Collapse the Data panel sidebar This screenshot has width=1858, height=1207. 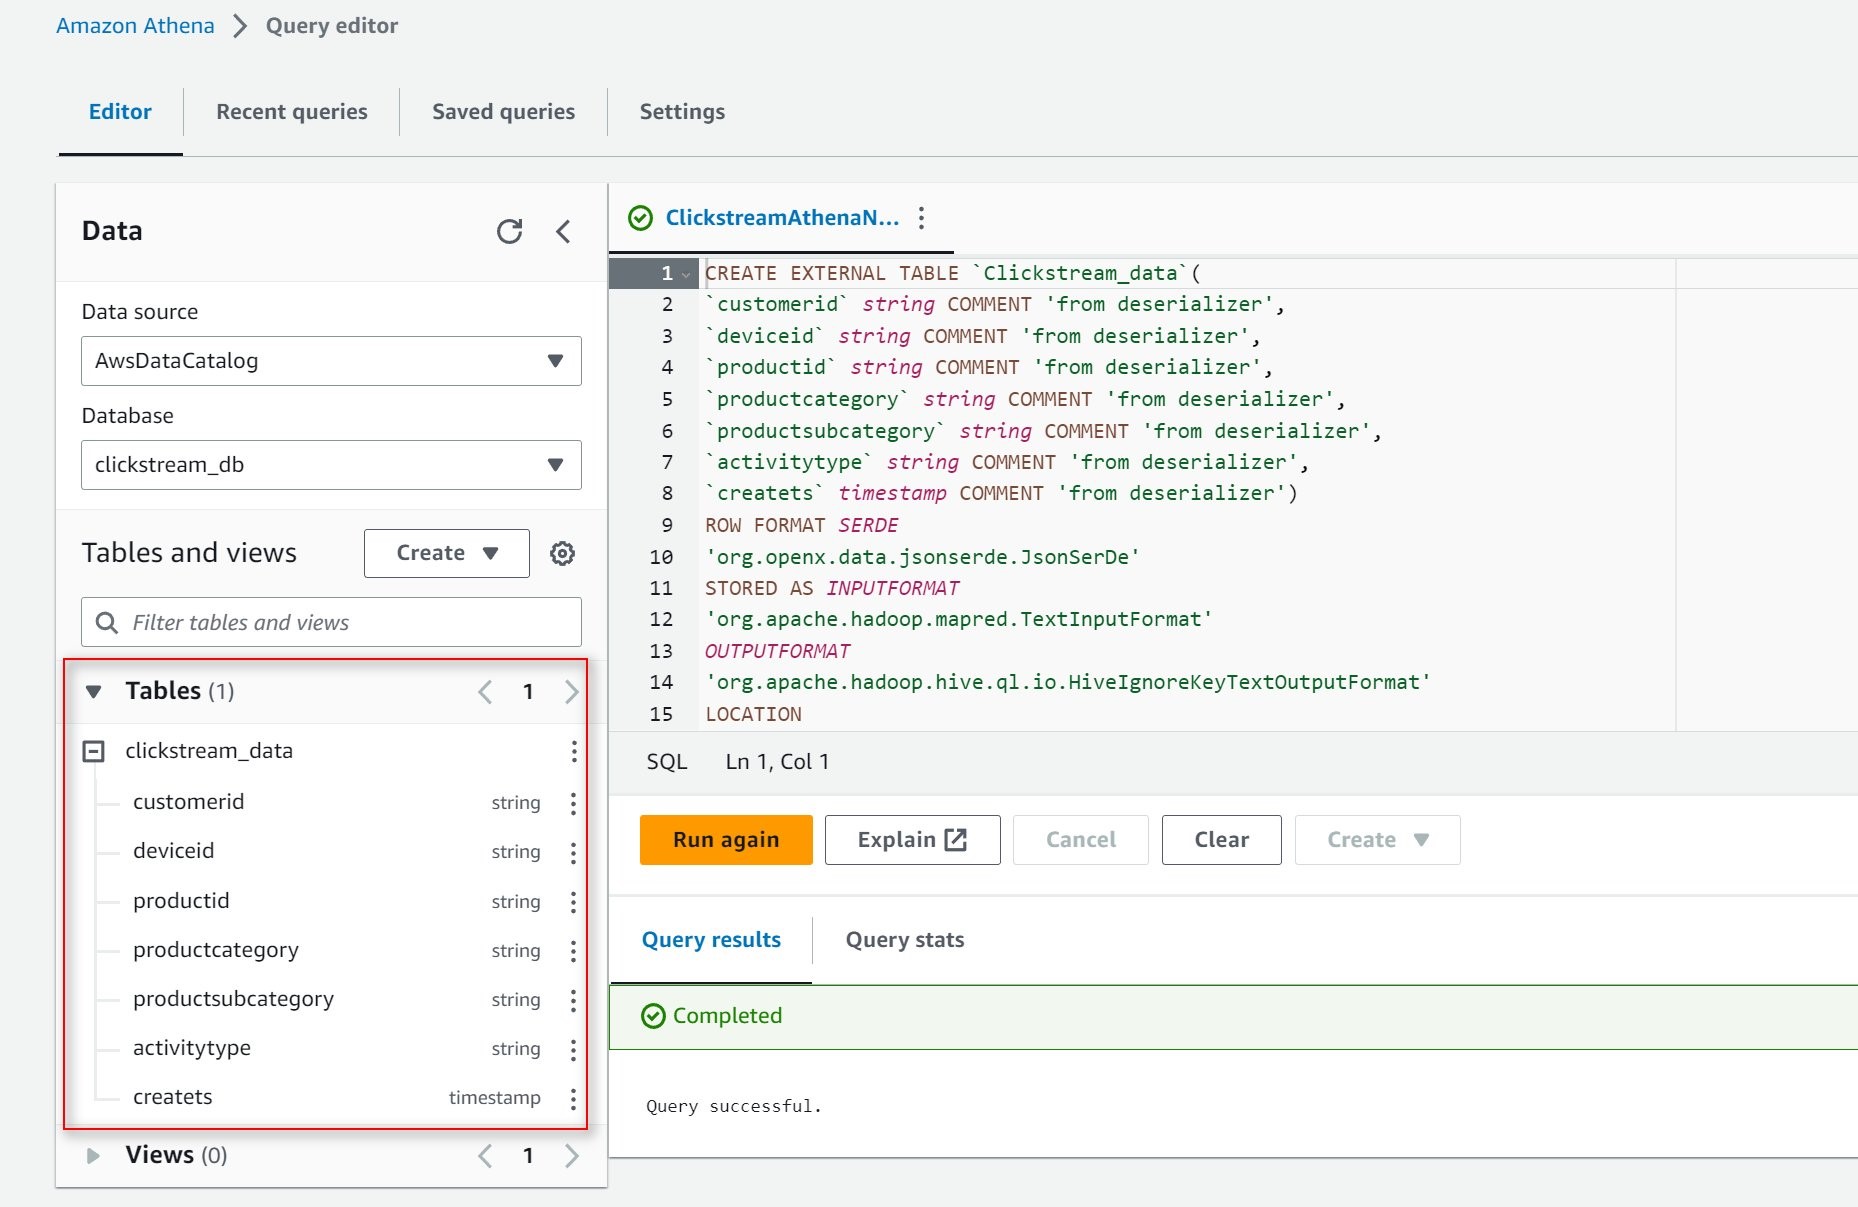(x=564, y=231)
